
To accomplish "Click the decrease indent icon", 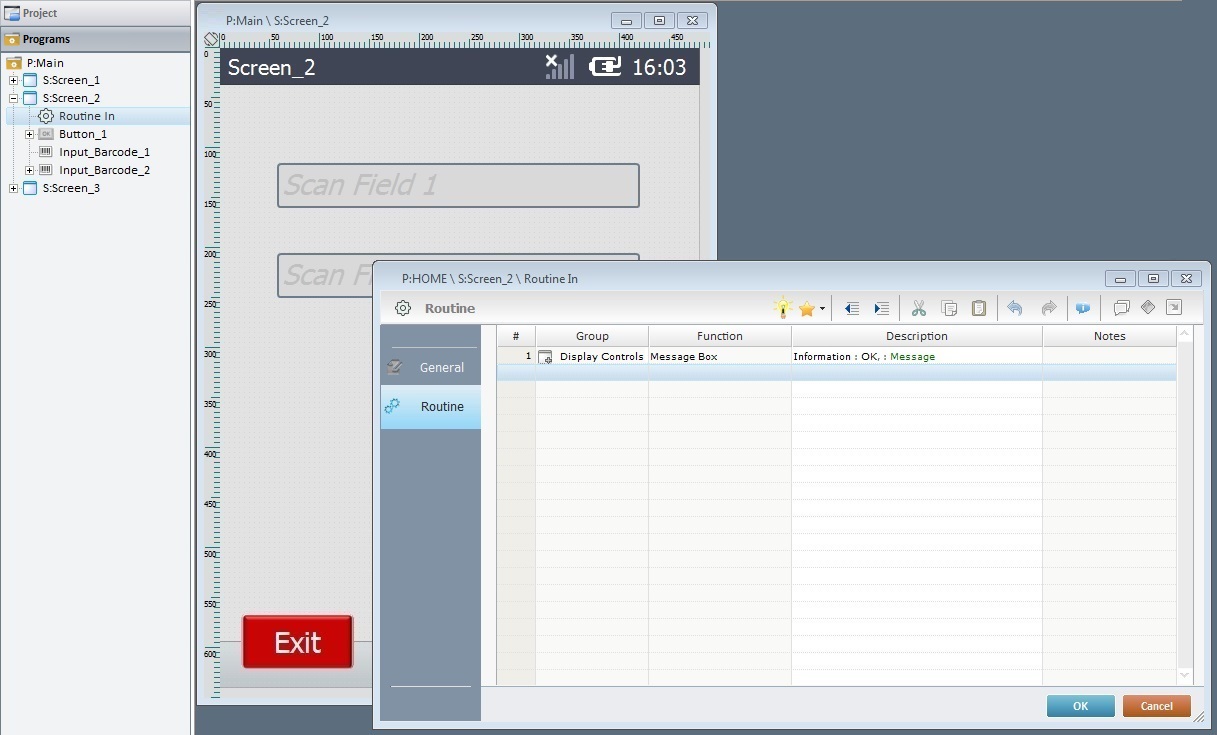I will click(x=851, y=308).
